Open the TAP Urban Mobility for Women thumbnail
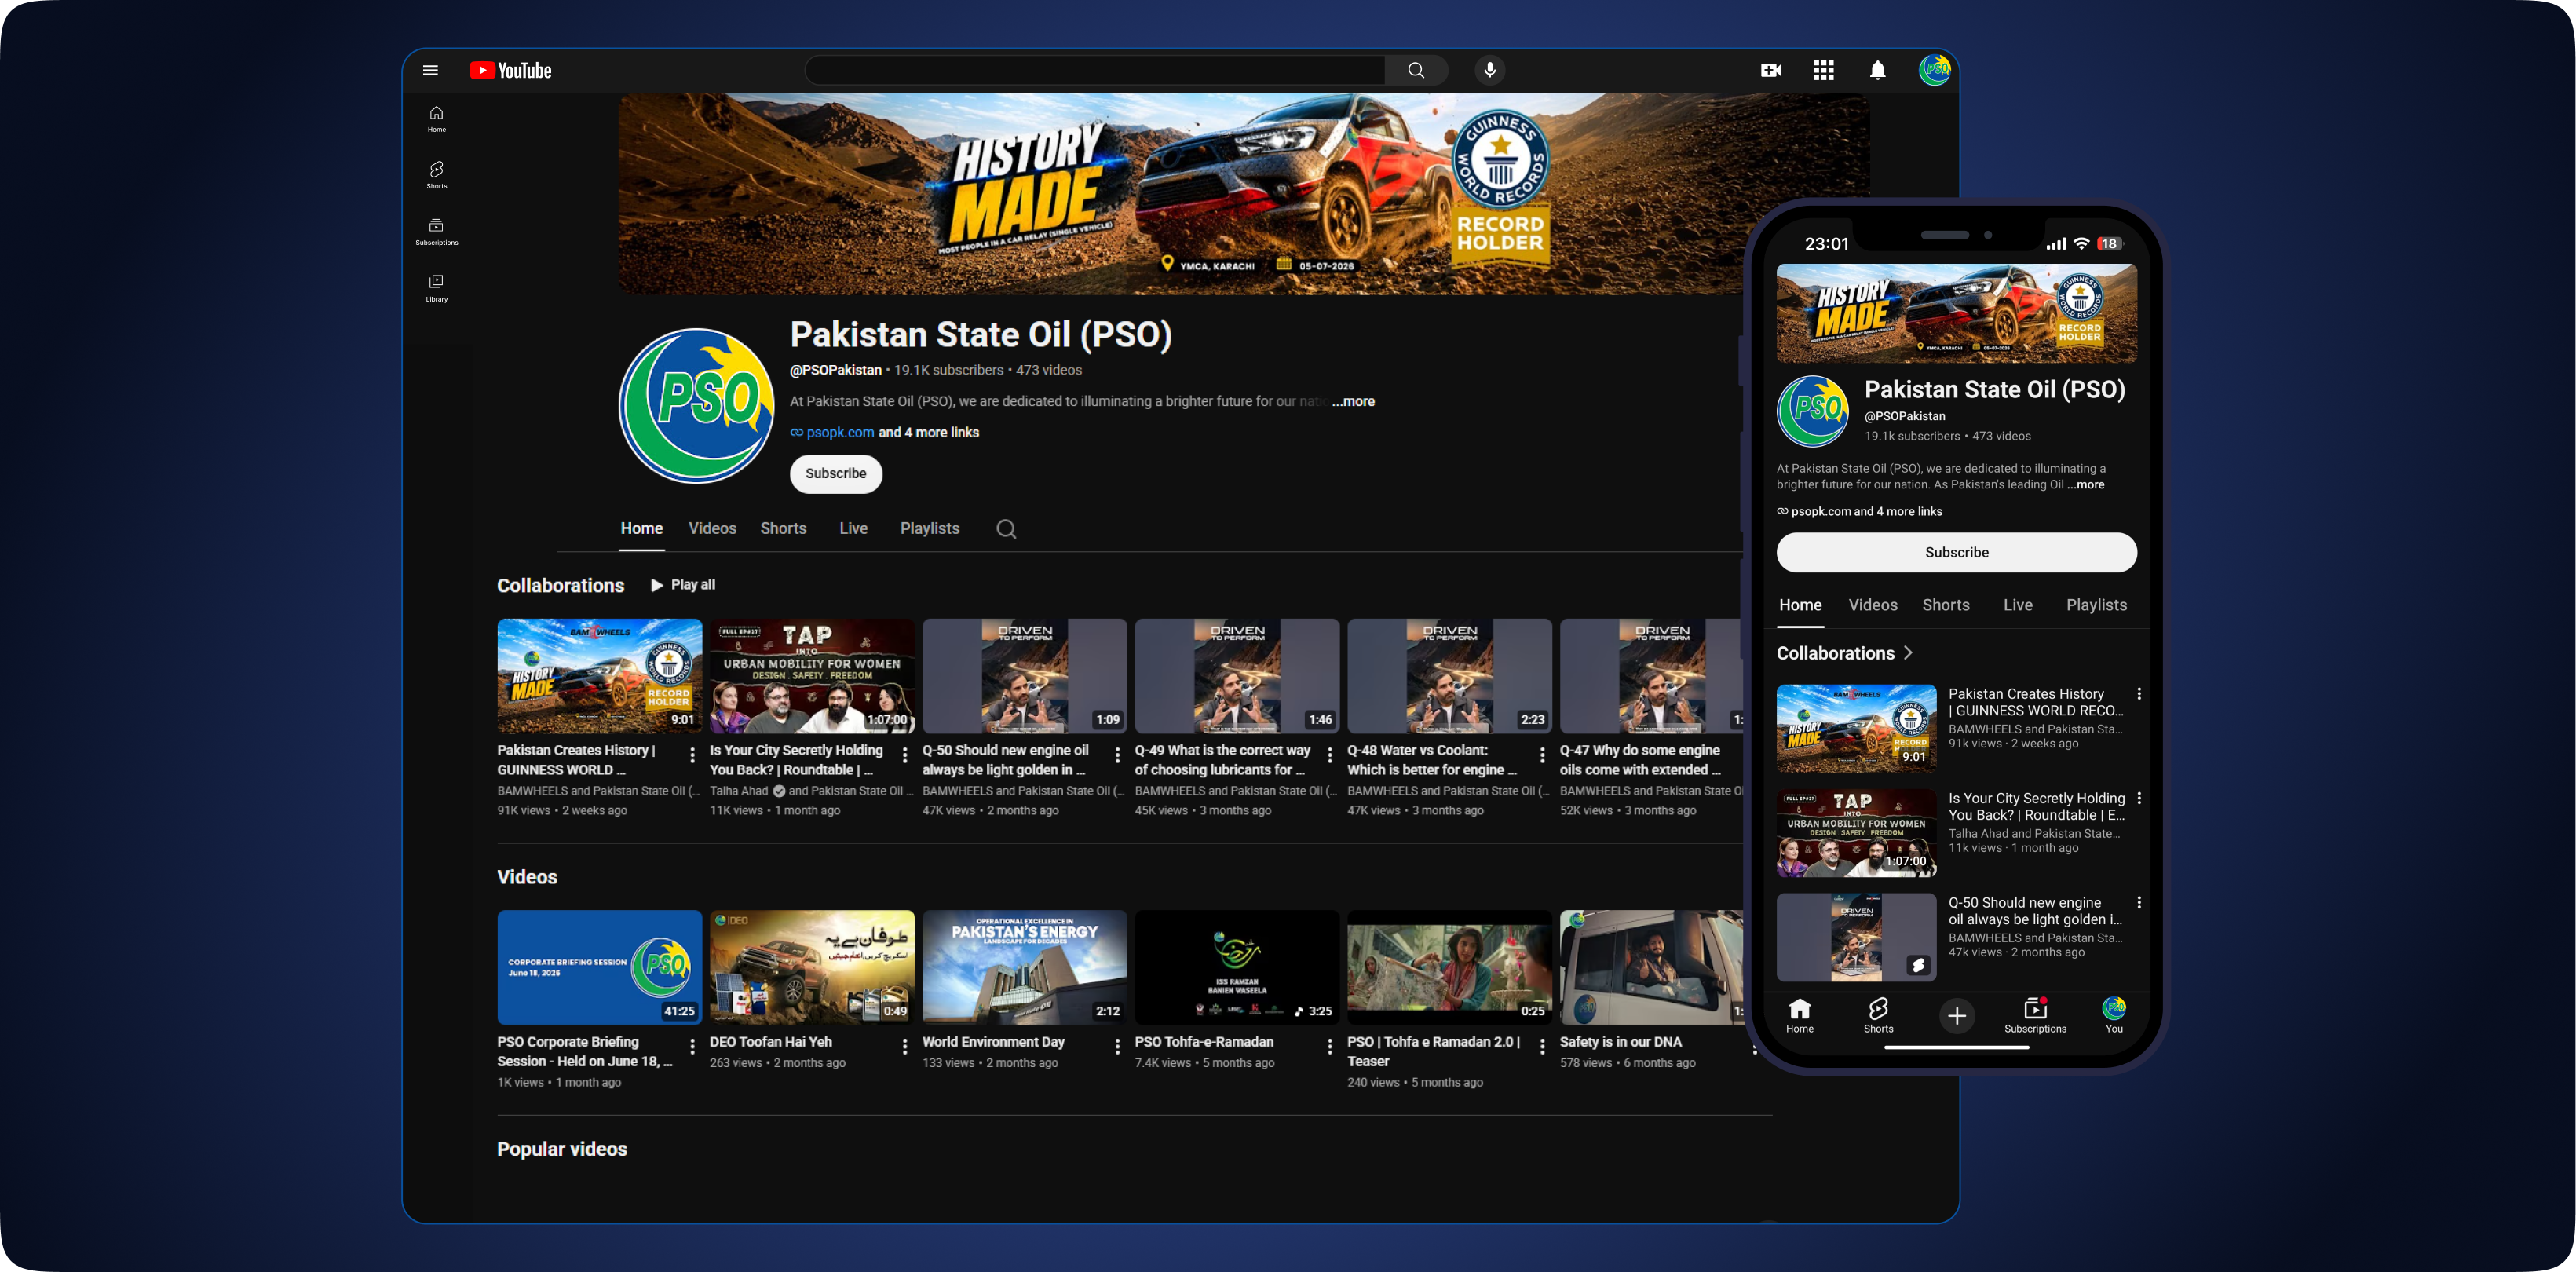2576x1272 pixels. (812, 676)
